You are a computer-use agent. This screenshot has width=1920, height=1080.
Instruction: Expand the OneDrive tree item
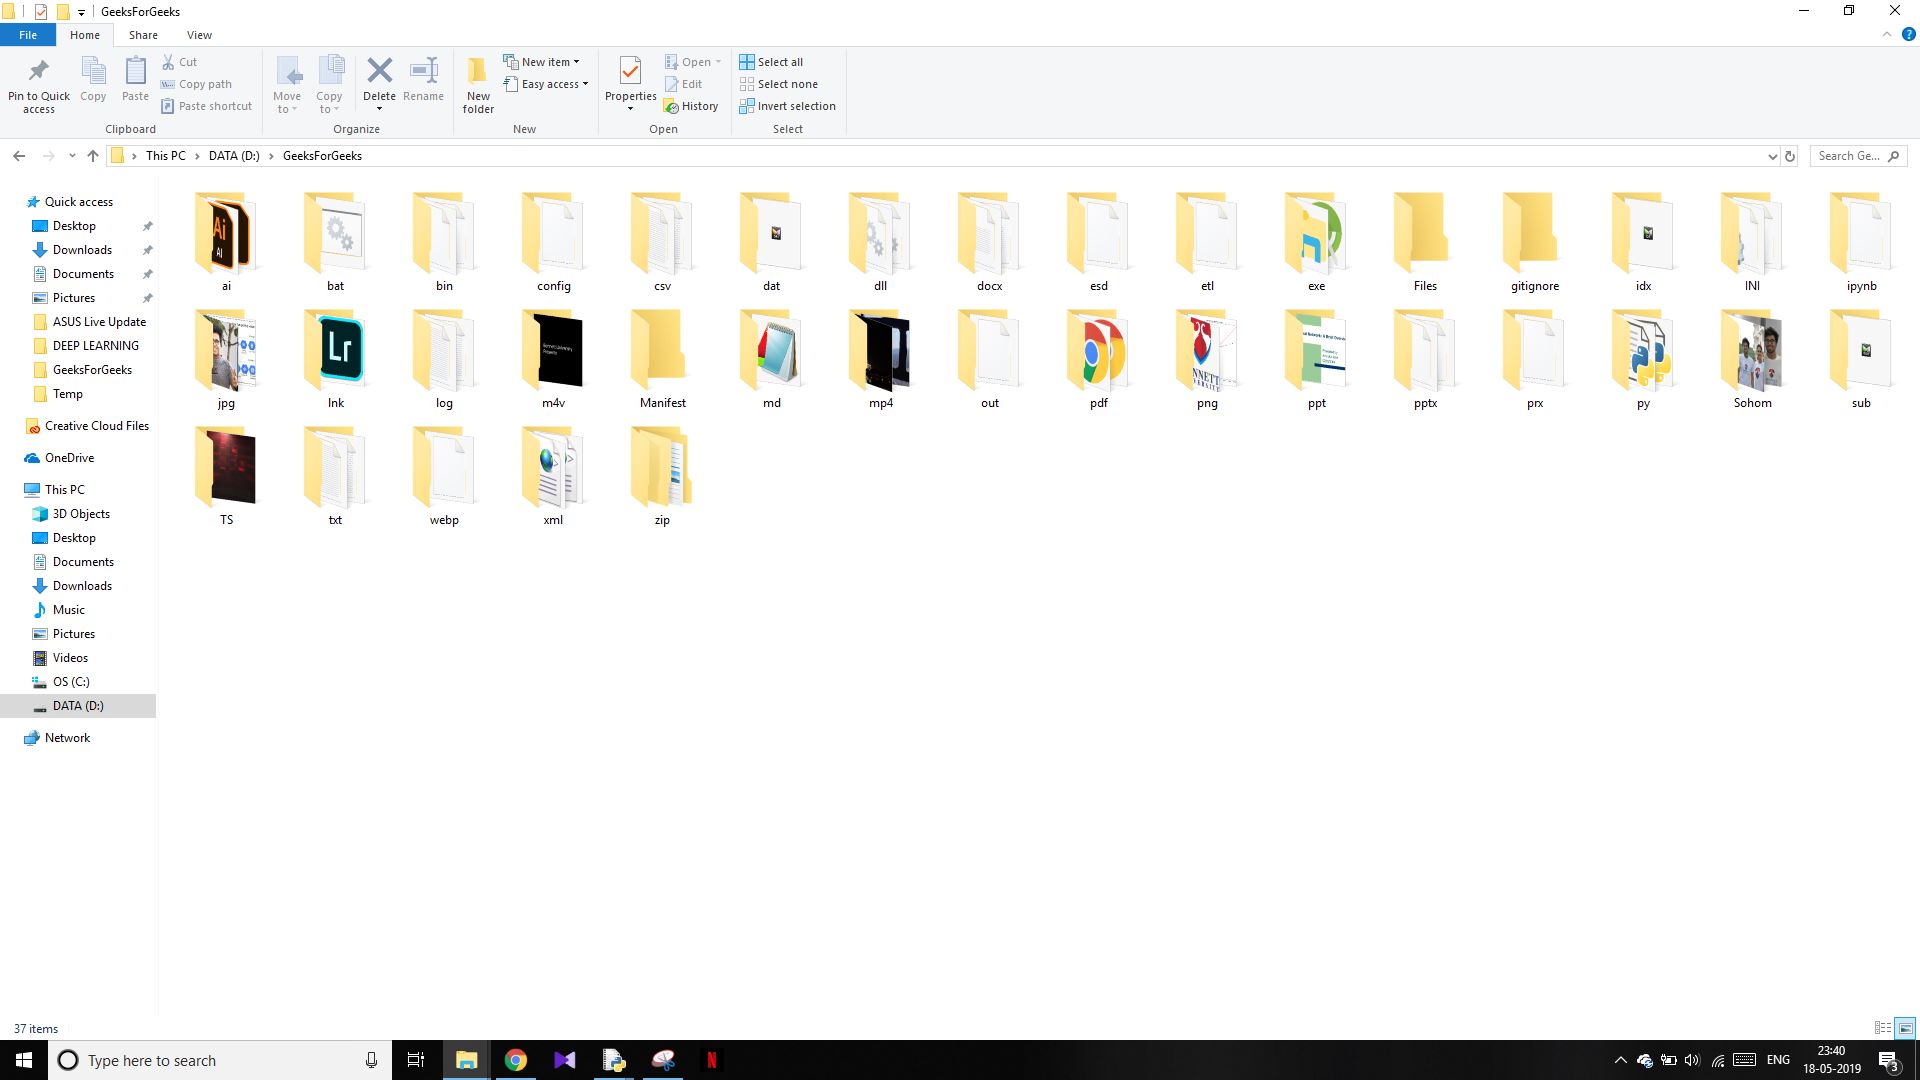tap(15, 456)
